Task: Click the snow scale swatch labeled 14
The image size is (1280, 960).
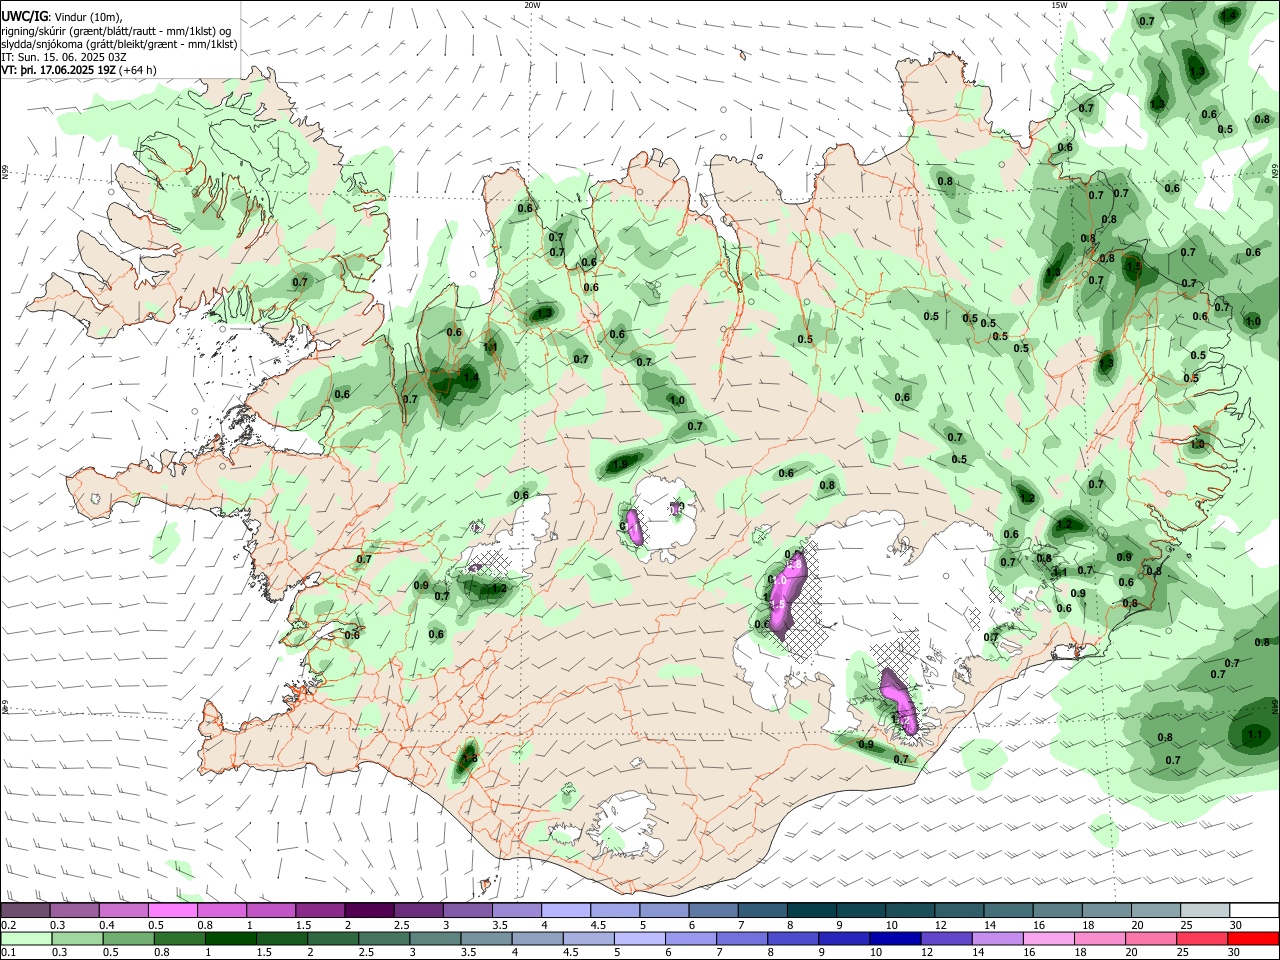Action: [x=1009, y=911]
